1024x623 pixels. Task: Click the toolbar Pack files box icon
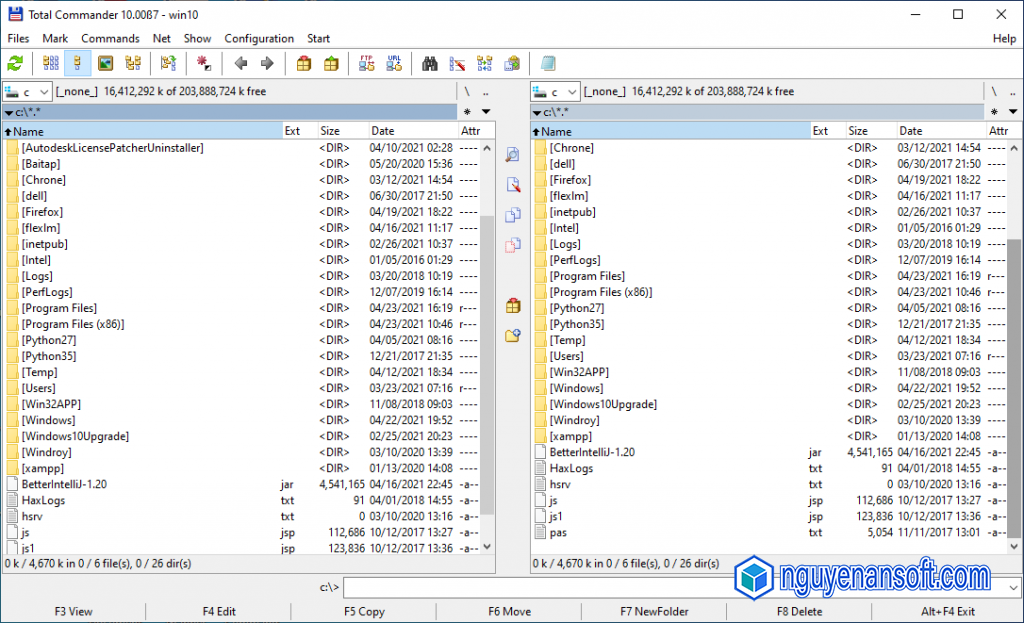click(x=304, y=63)
